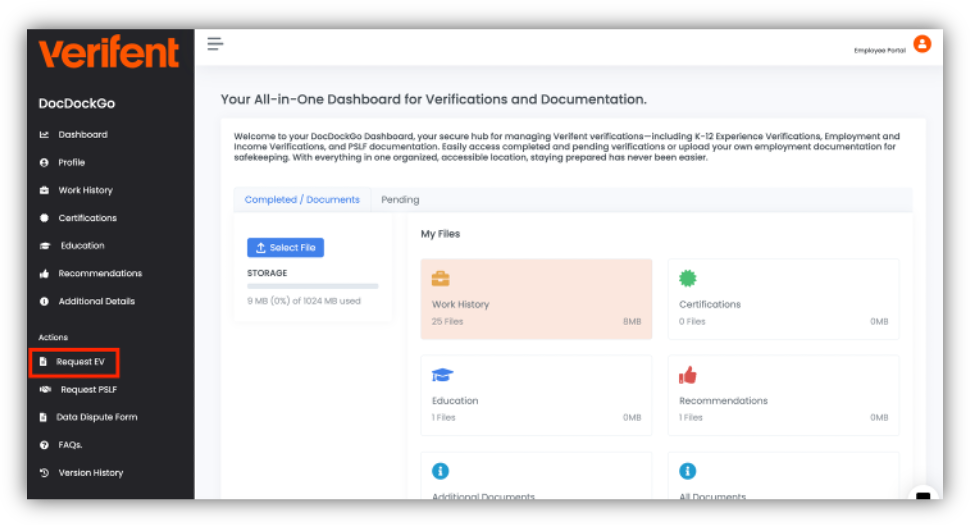970x525 pixels.
Task: Click the briefcase icon in Work History card
Action: tap(440, 279)
